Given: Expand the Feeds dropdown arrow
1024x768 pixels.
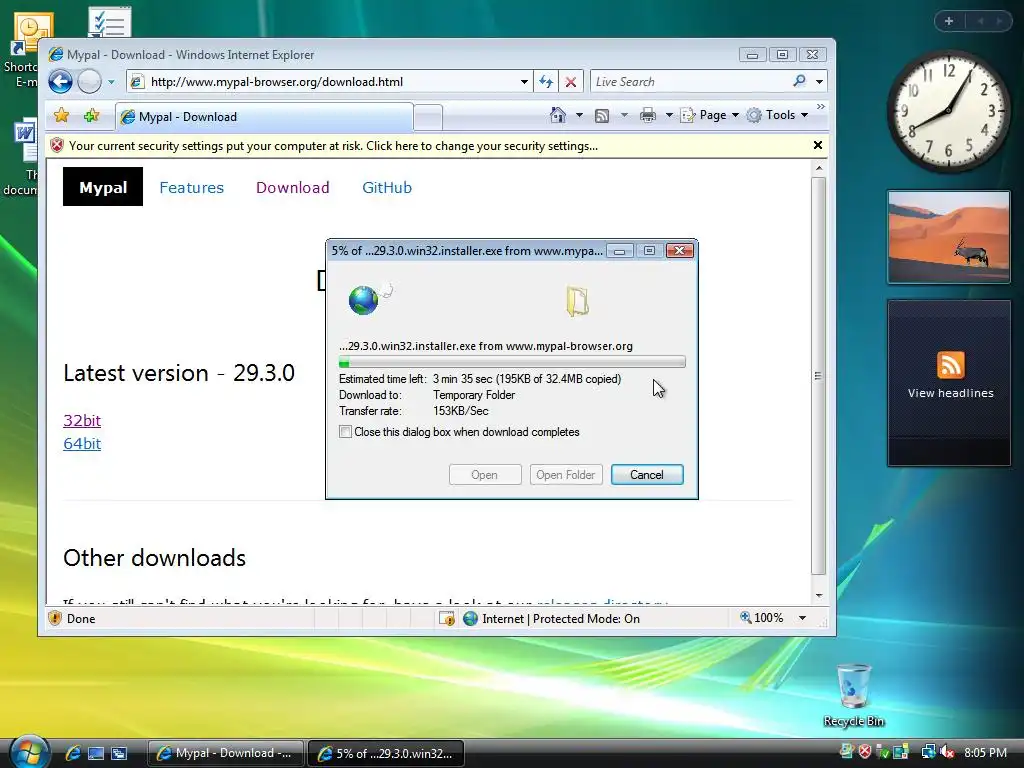Looking at the screenshot, I should 624,116.
